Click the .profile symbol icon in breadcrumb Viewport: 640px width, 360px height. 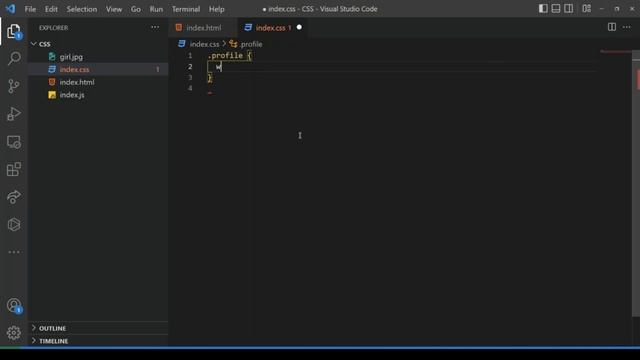click(233, 44)
